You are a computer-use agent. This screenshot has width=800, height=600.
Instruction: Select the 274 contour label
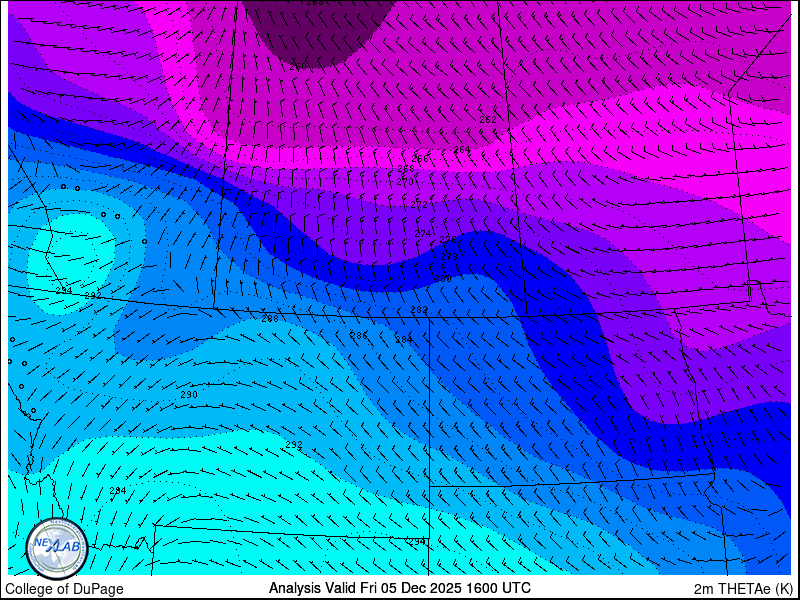423,234
